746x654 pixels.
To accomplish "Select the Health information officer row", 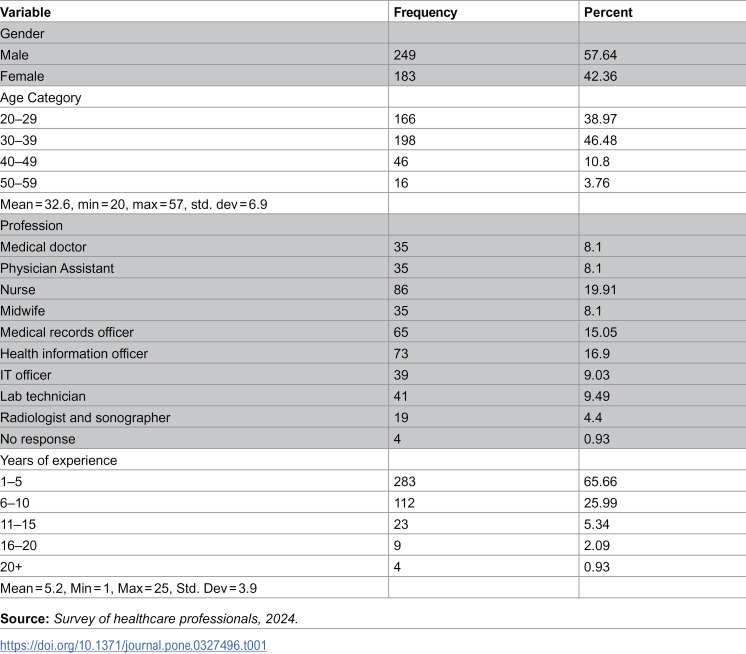I will pyautogui.click(x=373, y=353).
